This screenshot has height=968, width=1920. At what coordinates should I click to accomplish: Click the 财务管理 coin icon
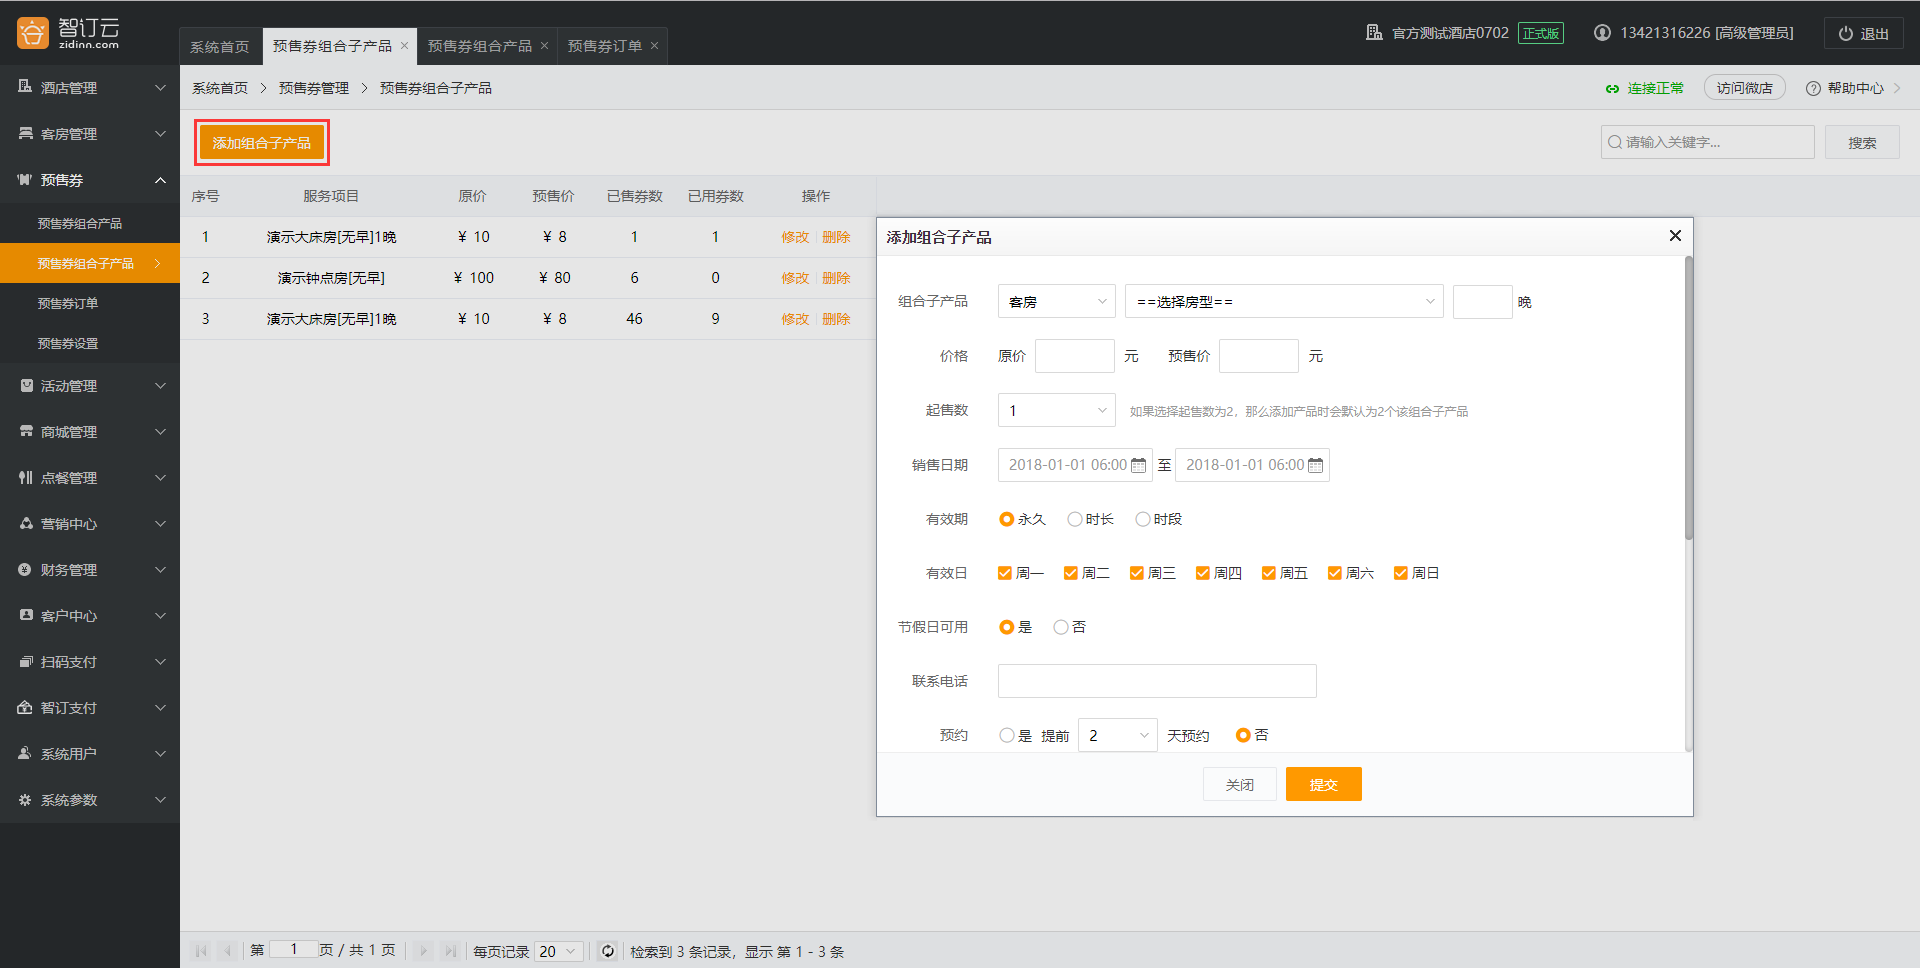coord(25,569)
